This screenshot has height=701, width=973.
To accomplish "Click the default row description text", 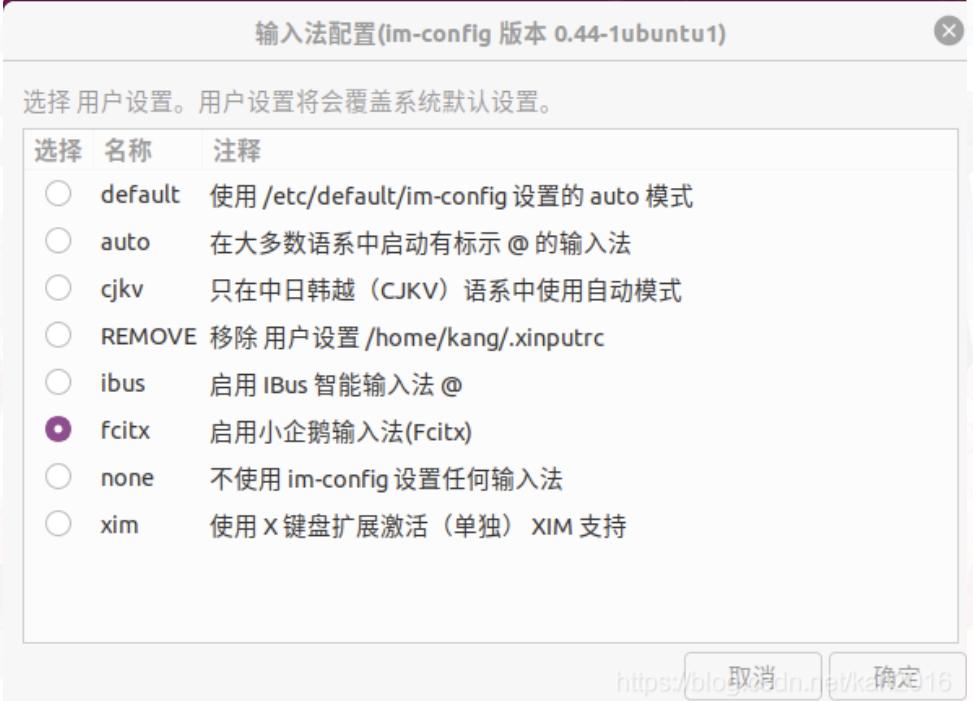I will click(x=451, y=196).
